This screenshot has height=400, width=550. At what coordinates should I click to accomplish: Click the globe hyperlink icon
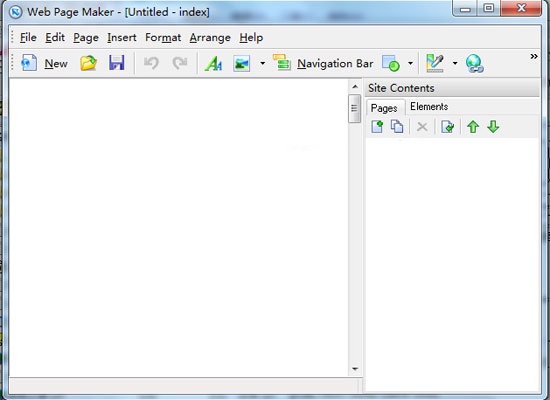coord(475,64)
